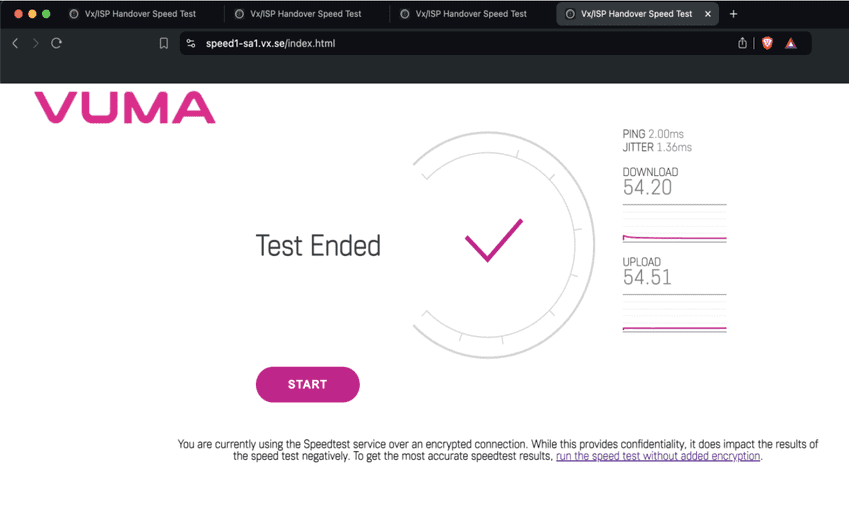Bookmark this page with the bookmark icon
This screenshot has width=849, height=510.
[164, 43]
